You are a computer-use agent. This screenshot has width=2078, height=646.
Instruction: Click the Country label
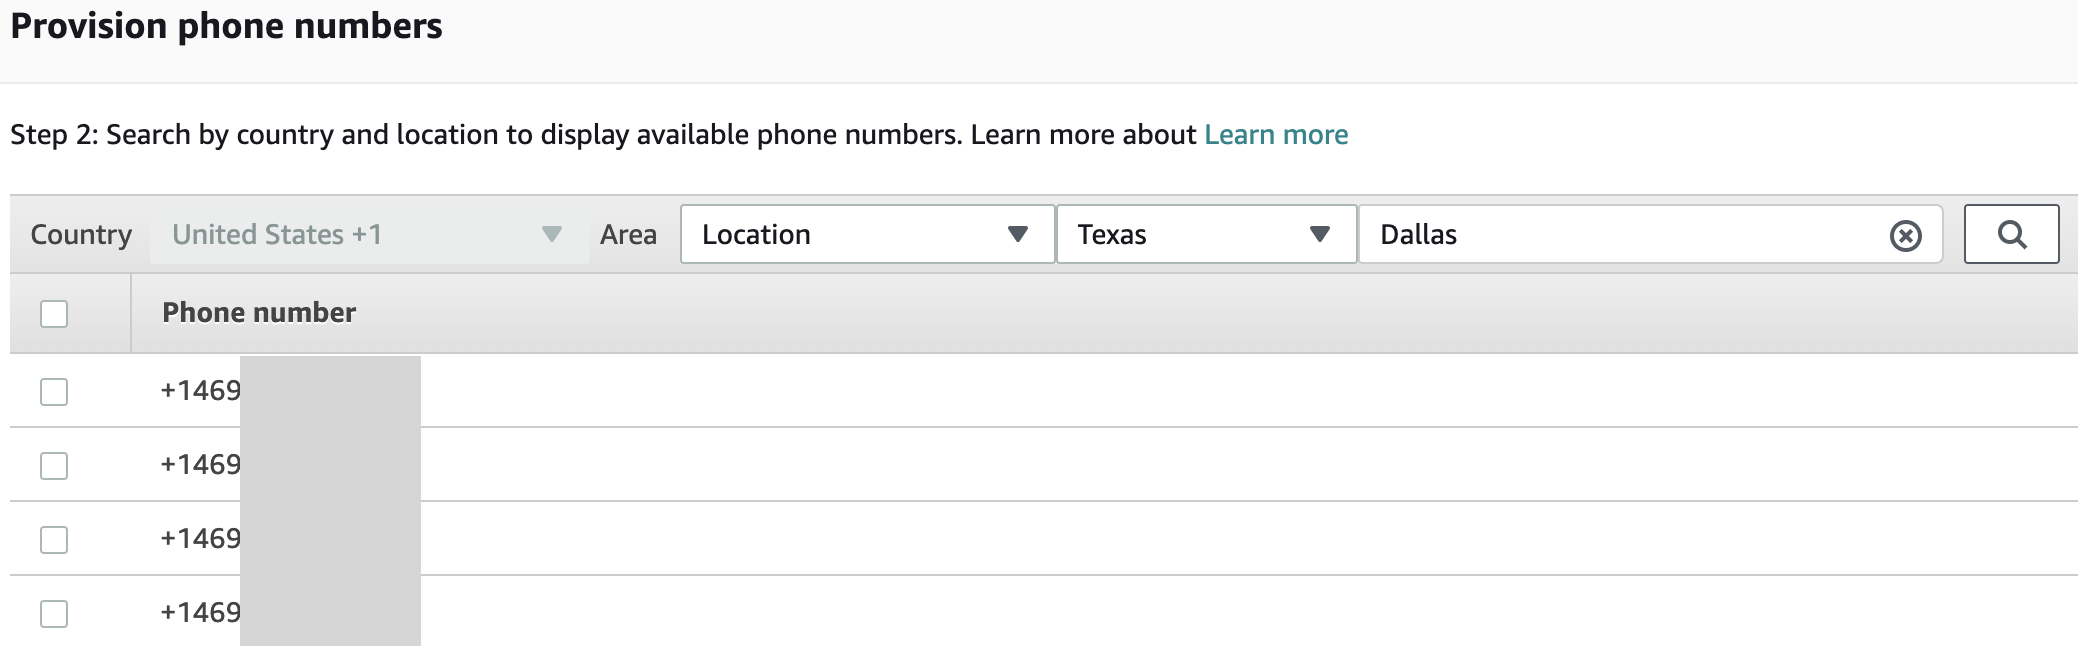pyautogui.click(x=81, y=235)
